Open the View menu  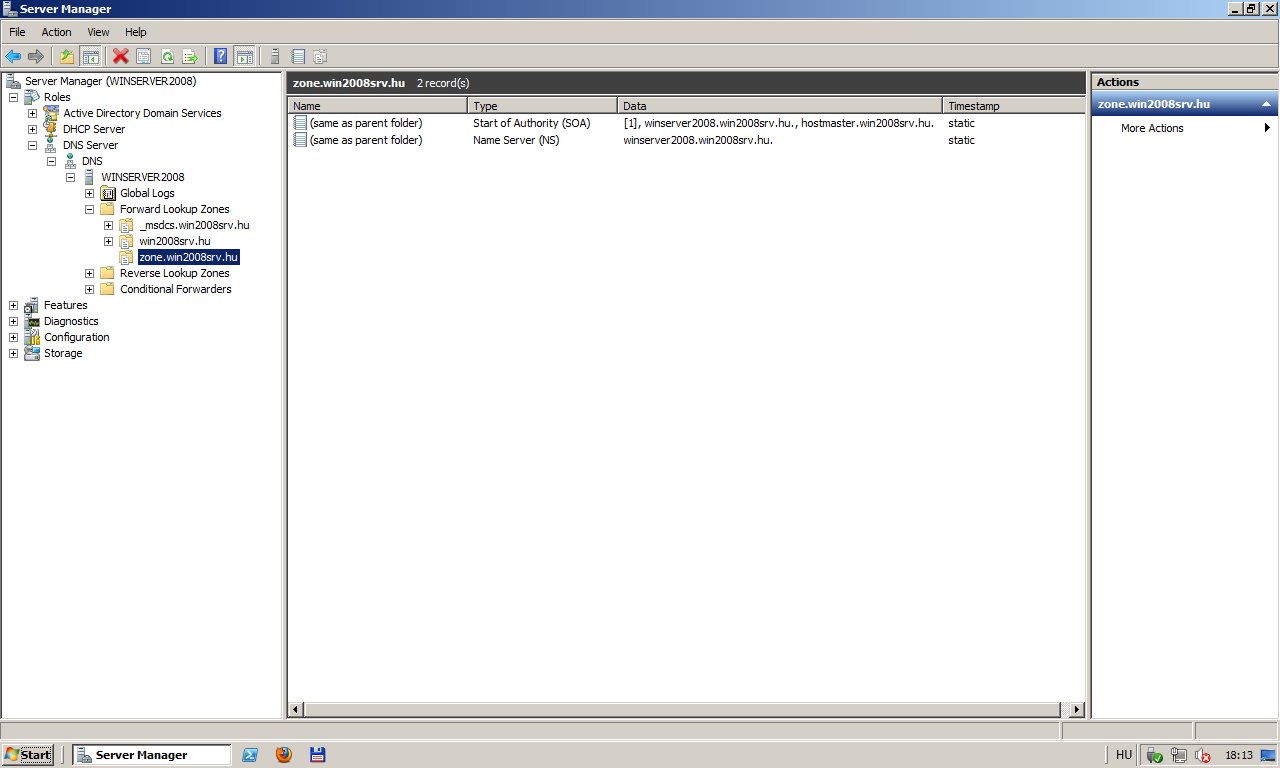(x=98, y=32)
